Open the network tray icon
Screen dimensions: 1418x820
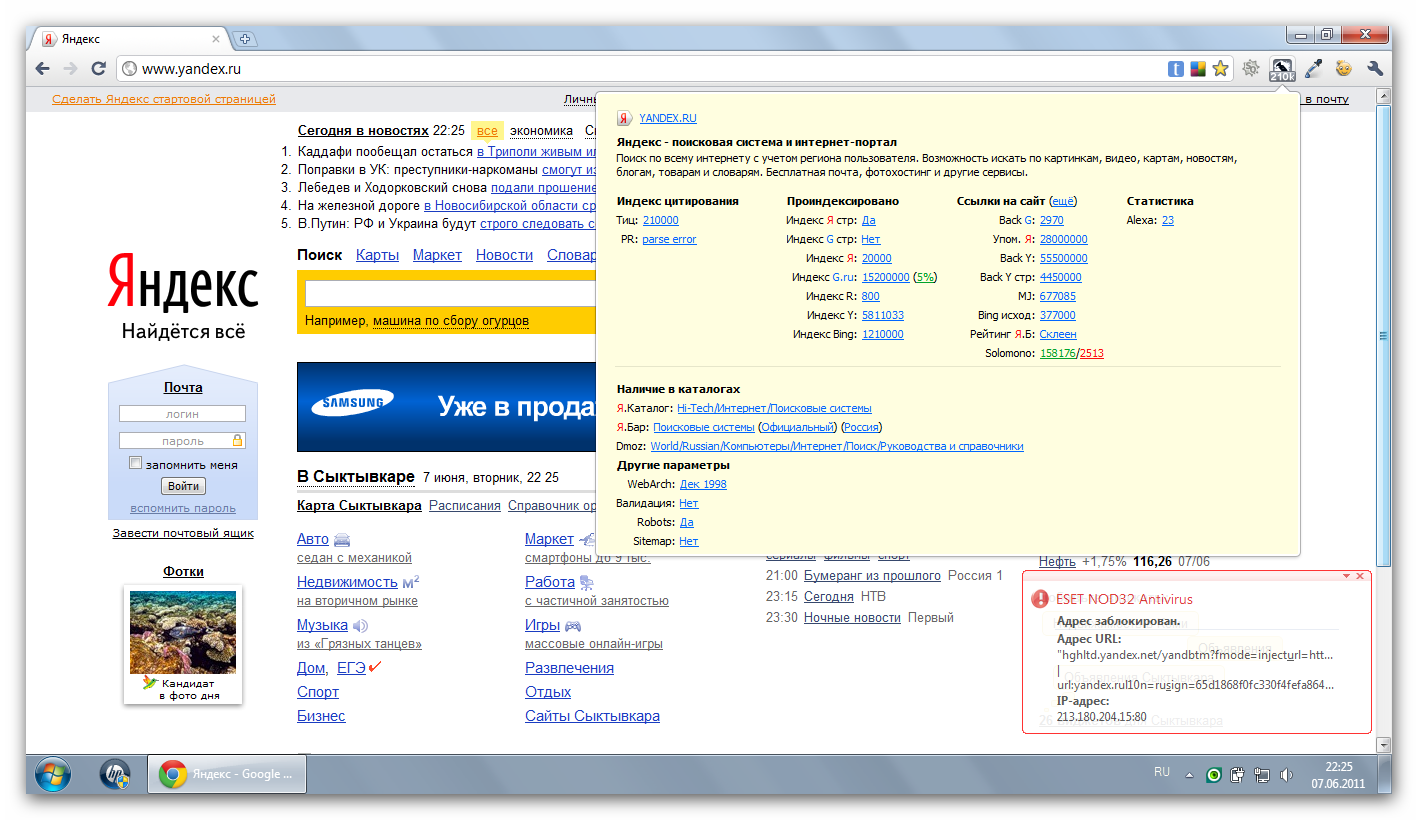pos(1262,774)
